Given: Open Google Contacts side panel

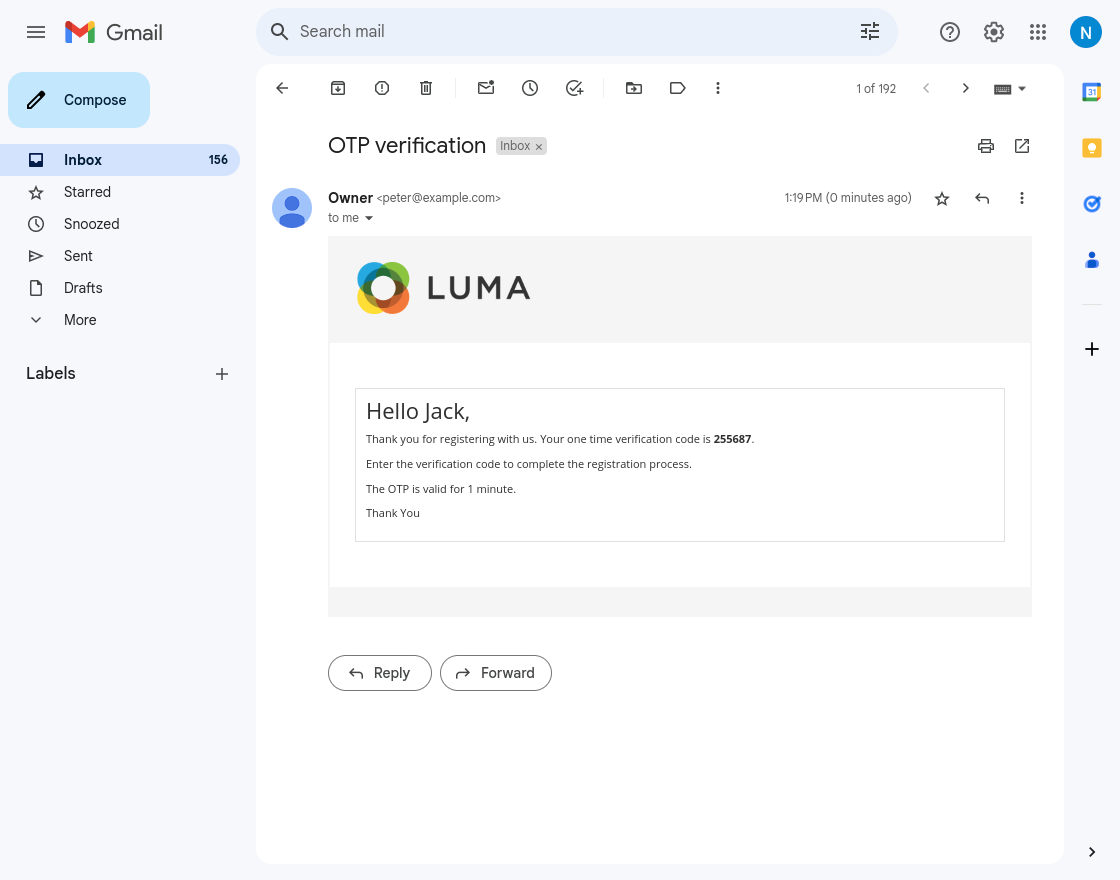Looking at the screenshot, I should pos(1092,260).
